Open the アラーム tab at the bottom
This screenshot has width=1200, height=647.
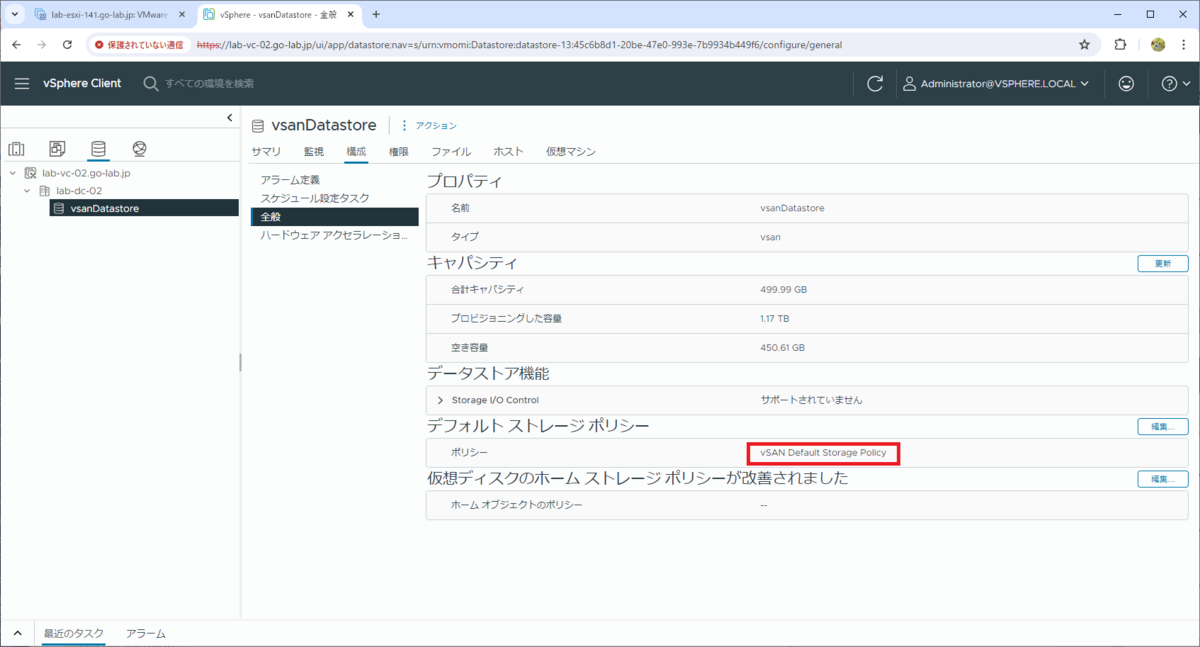coord(146,634)
